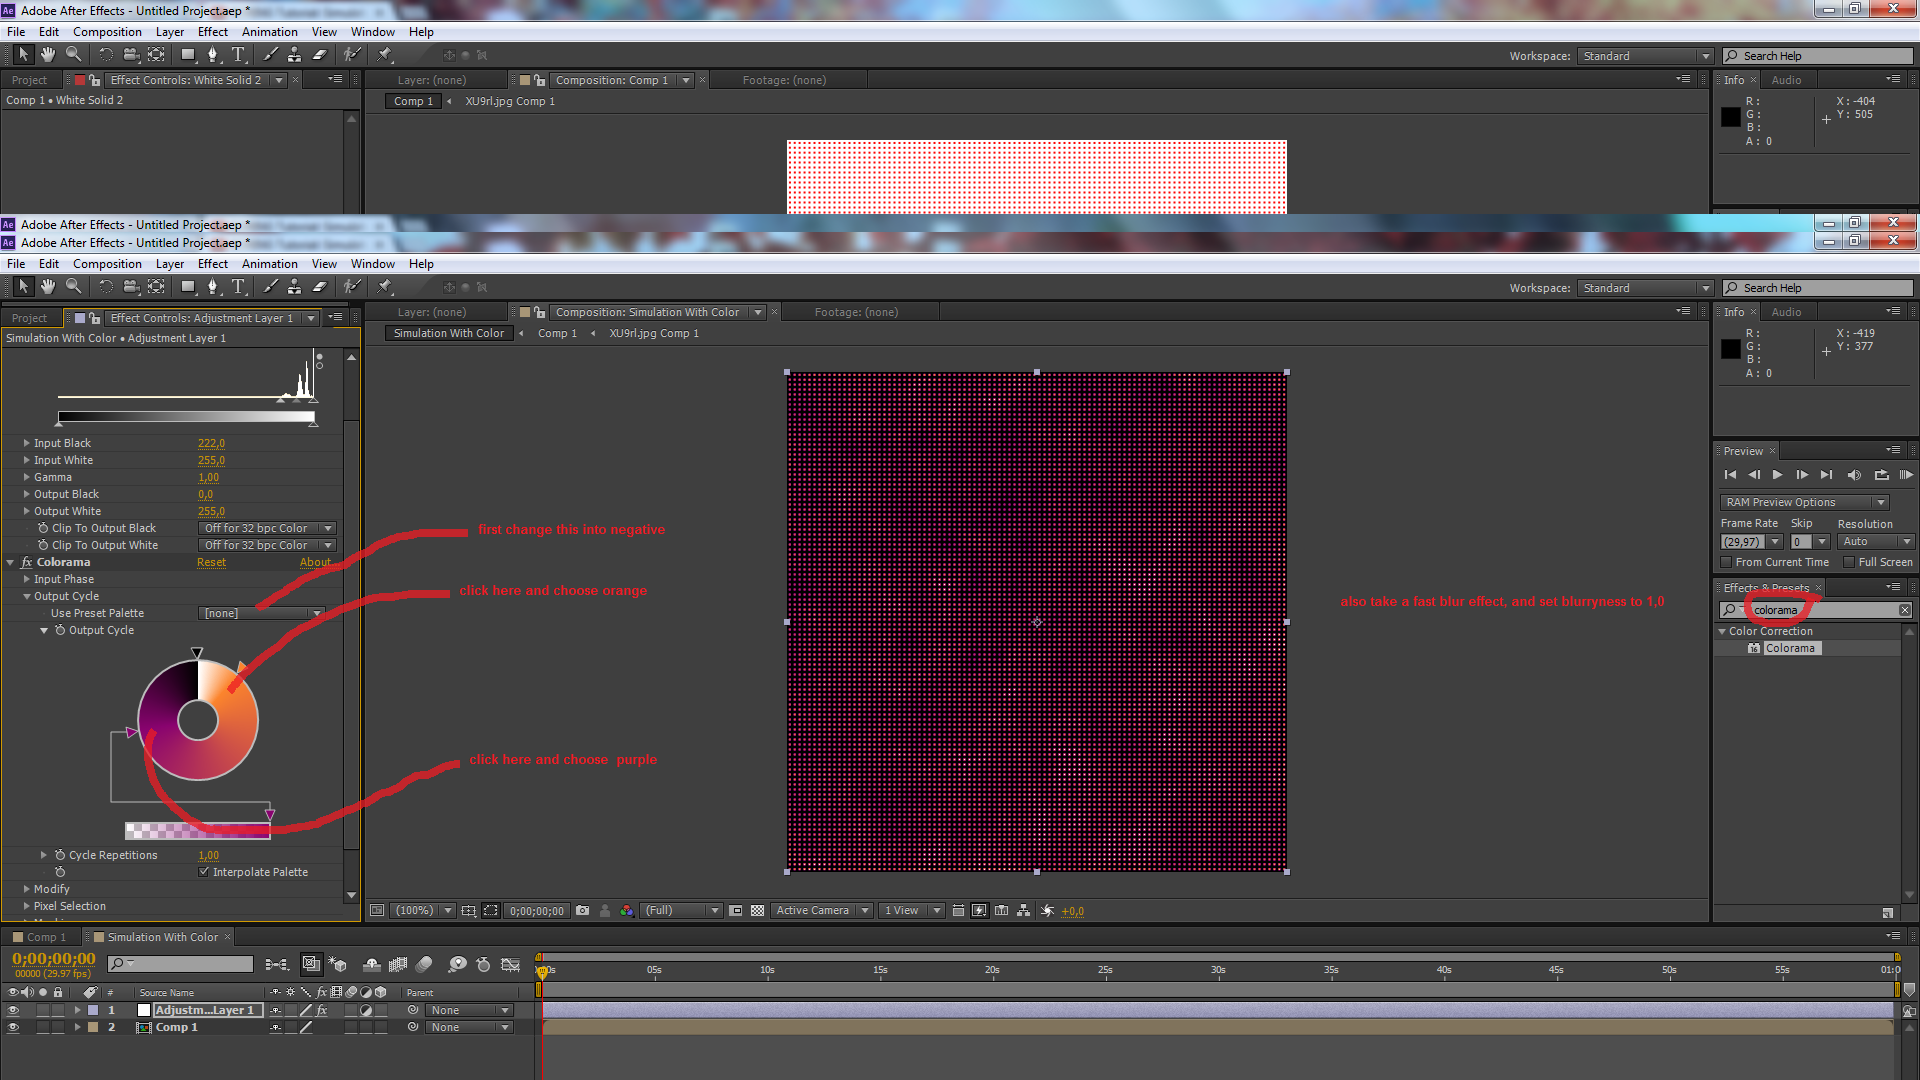Open viewer resolution (Full) dropdown

tap(681, 911)
